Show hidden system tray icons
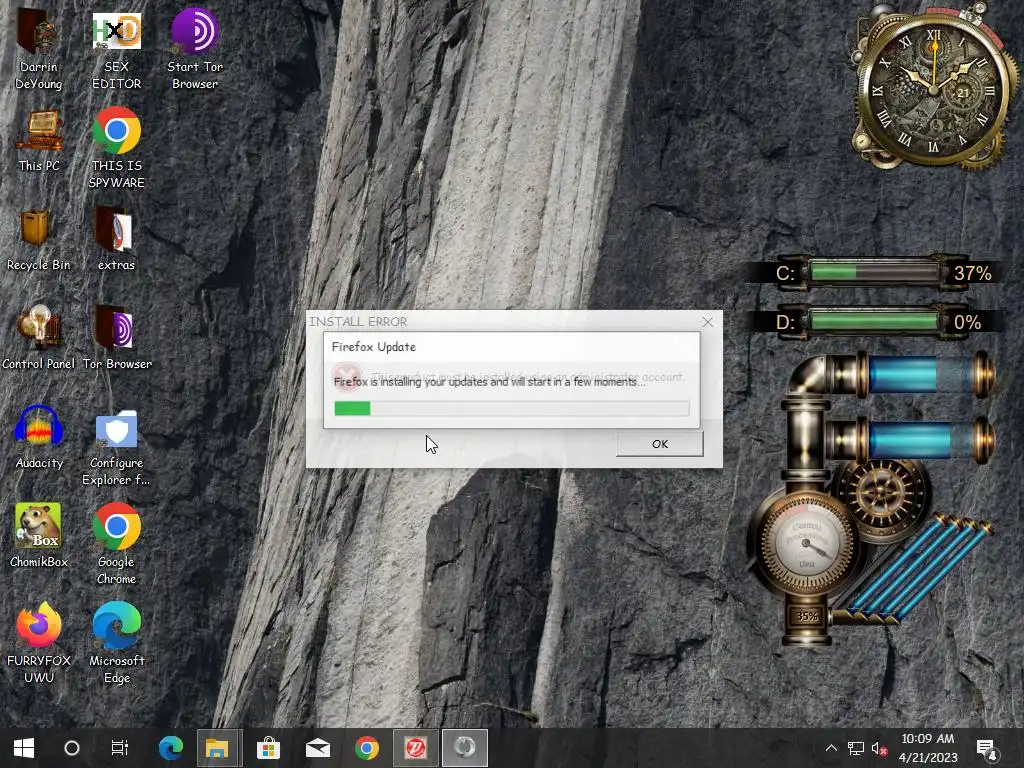Screen dimensions: 1024x768 [831, 748]
